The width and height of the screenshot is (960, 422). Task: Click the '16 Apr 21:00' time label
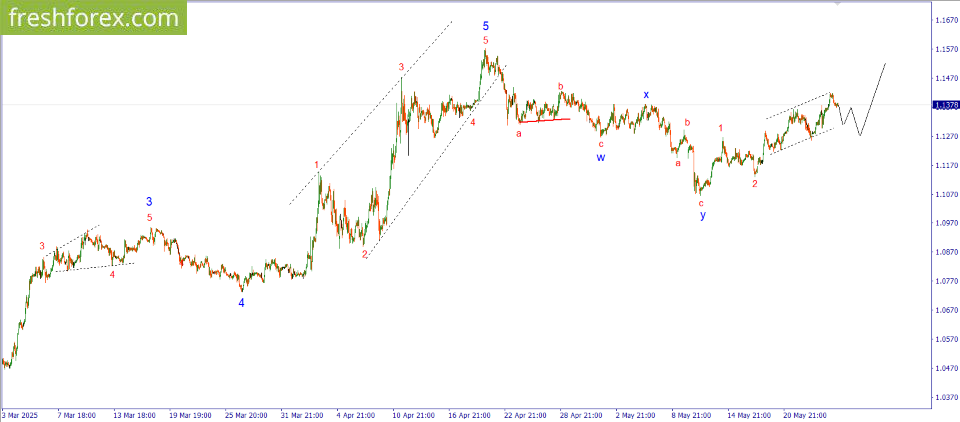pyautogui.click(x=470, y=415)
